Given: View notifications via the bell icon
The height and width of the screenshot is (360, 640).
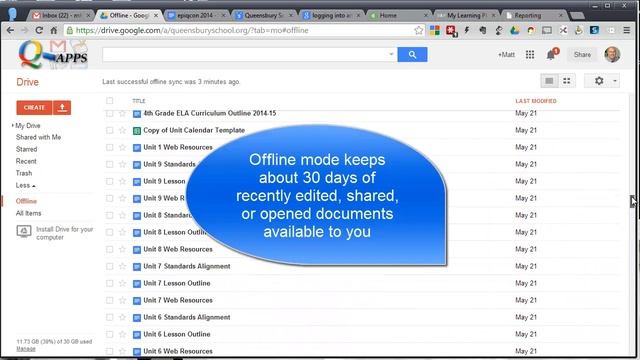Looking at the screenshot, I should coord(551,54).
